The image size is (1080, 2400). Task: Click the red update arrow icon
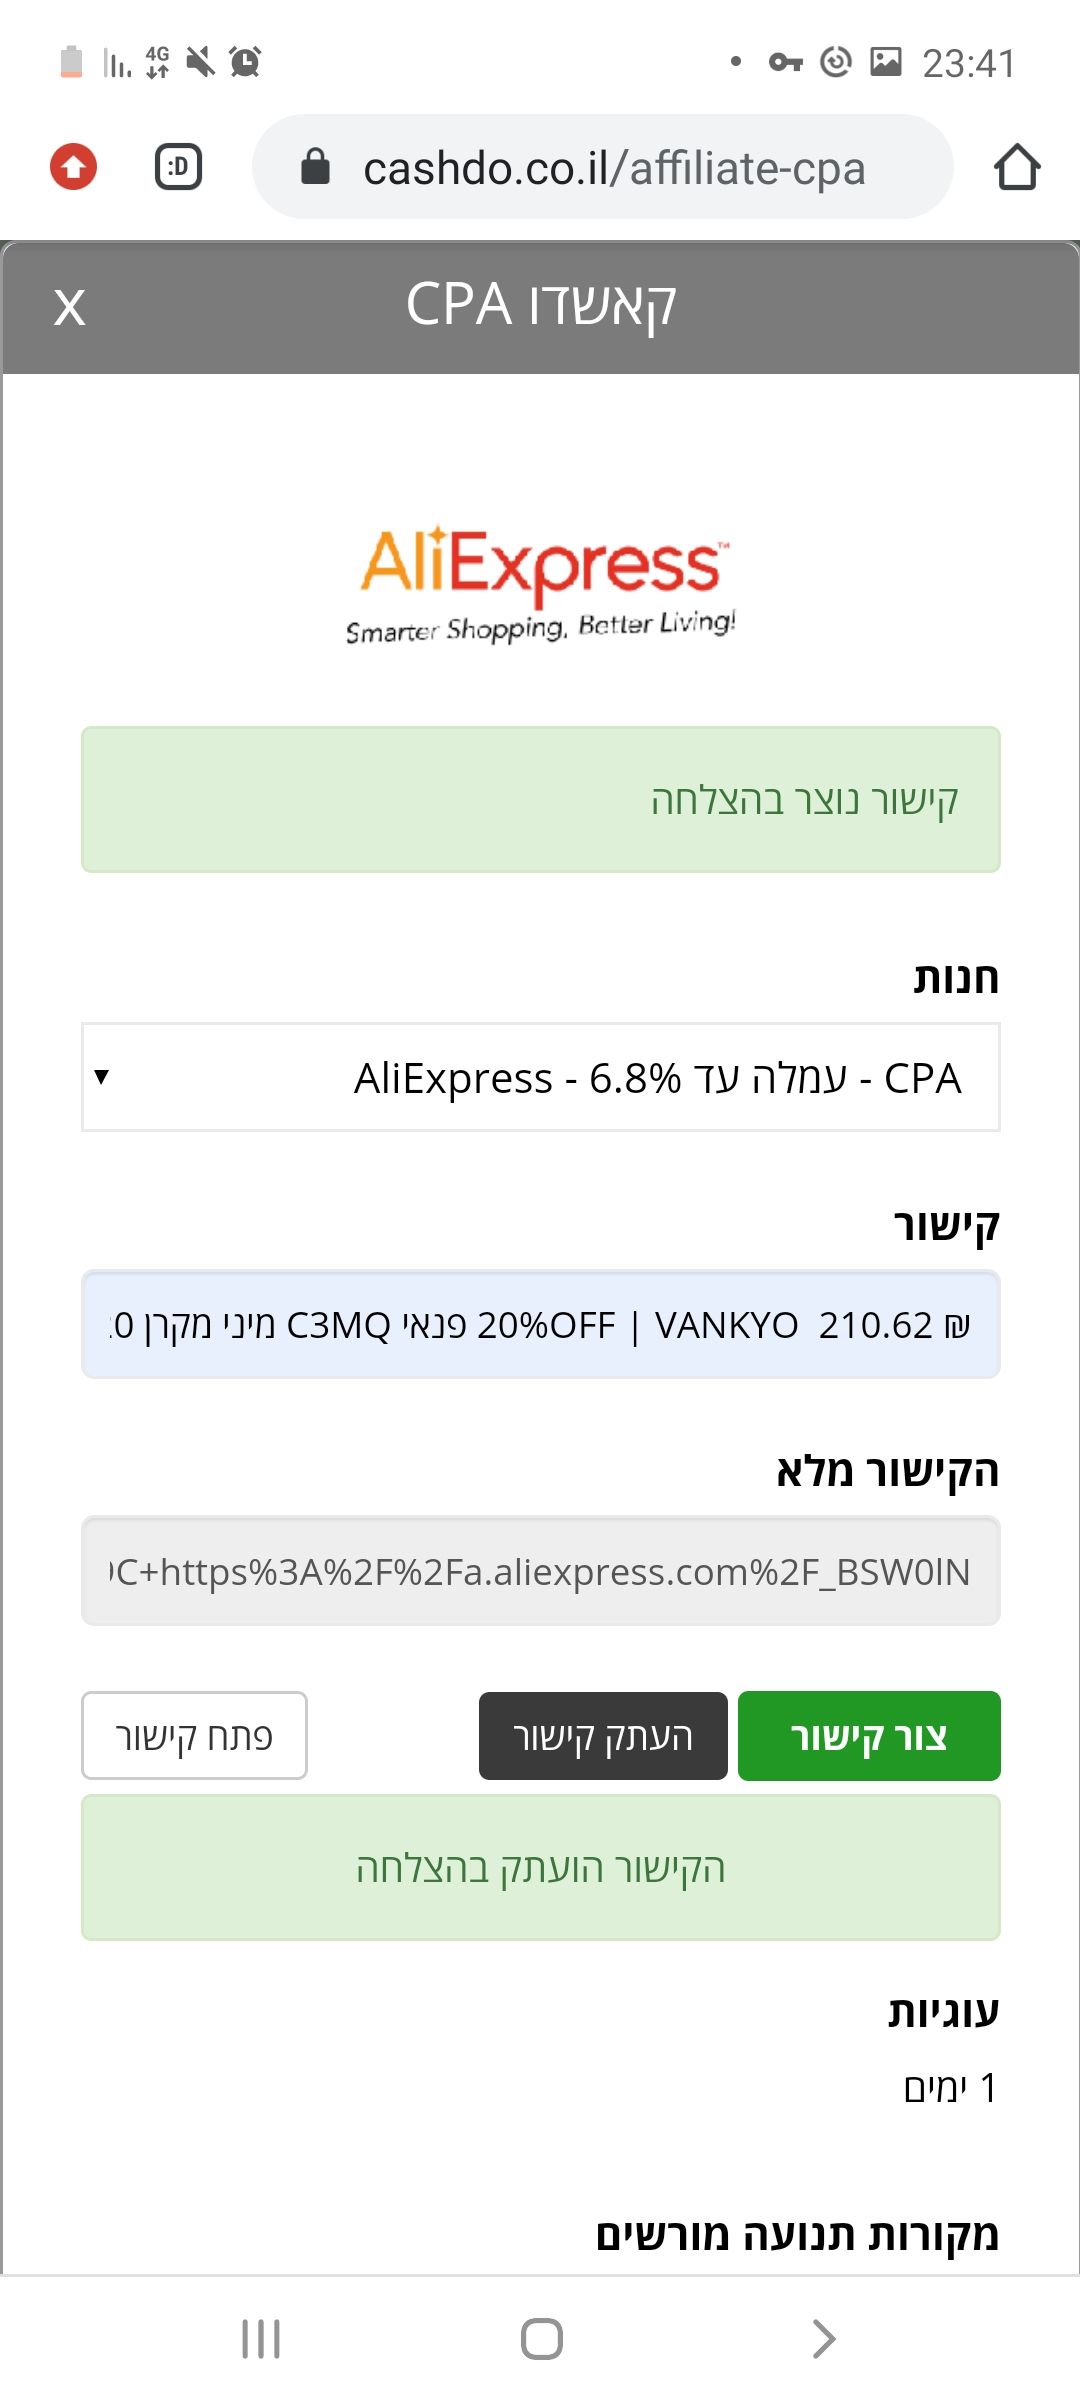pos(73,167)
